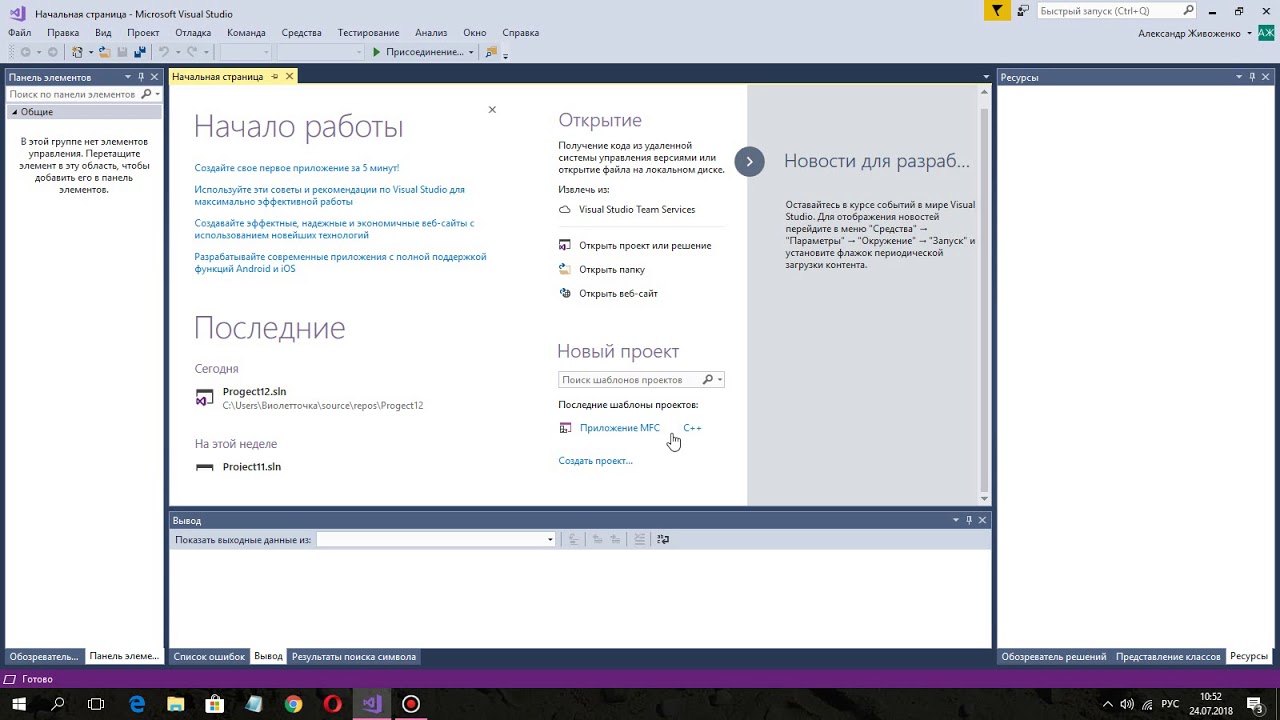1280x720 pixels.
Task: Click the toggle word wrap icon in Output
Action: 663,539
